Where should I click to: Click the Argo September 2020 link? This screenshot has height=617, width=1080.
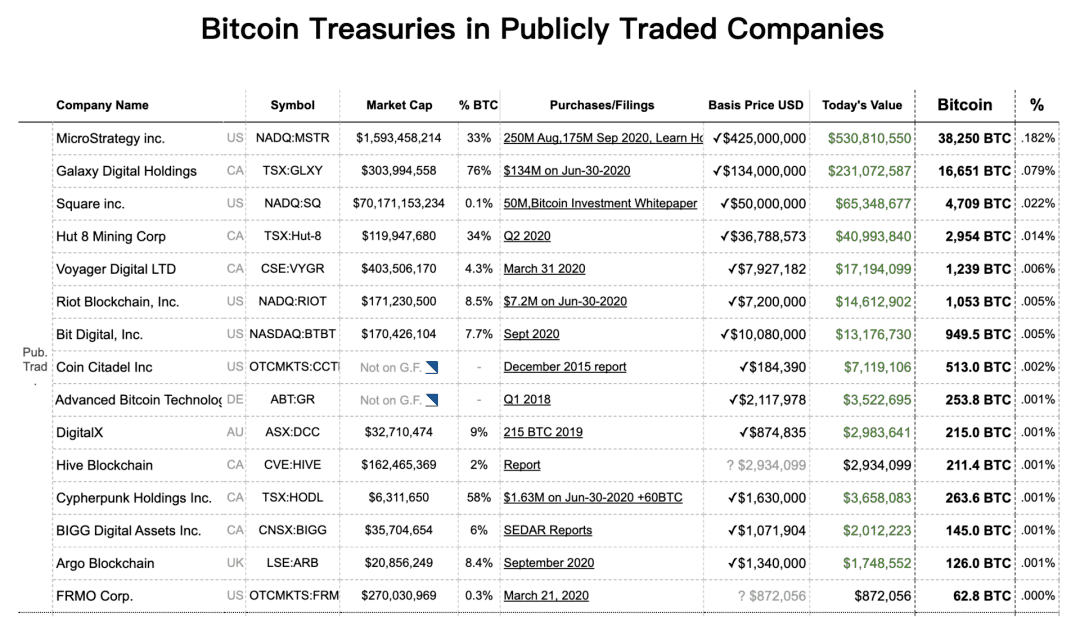(548, 563)
